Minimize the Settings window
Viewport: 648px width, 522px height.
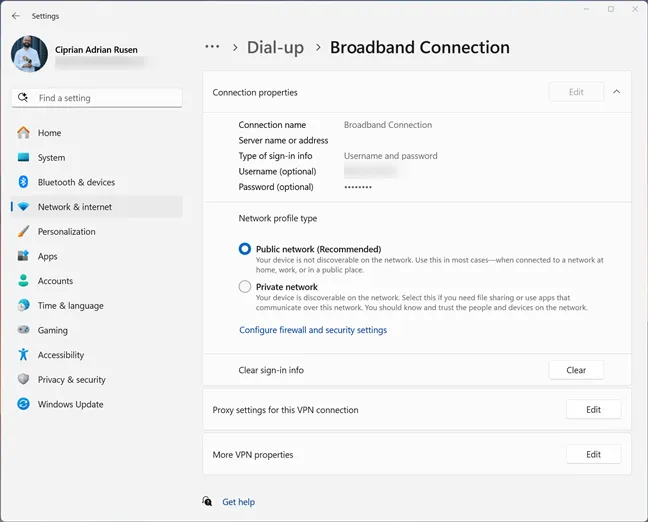(x=586, y=9)
